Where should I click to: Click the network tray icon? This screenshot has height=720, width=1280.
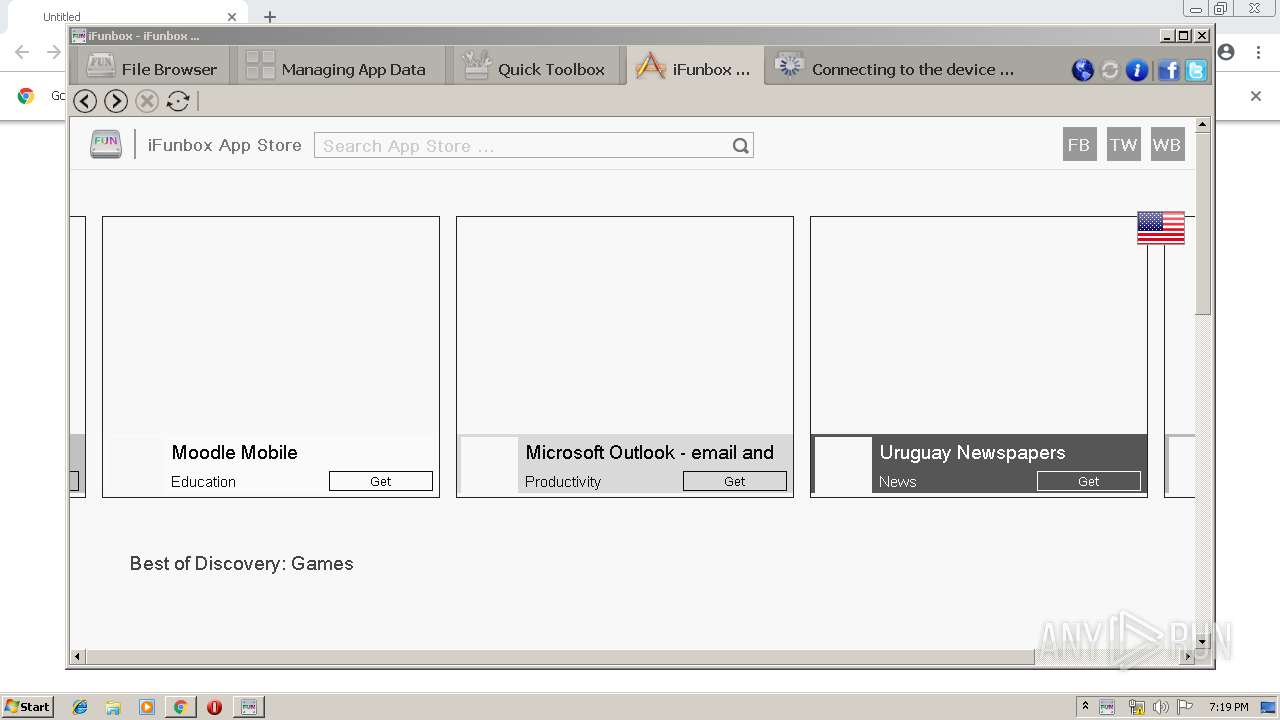pyautogui.click(x=1136, y=707)
